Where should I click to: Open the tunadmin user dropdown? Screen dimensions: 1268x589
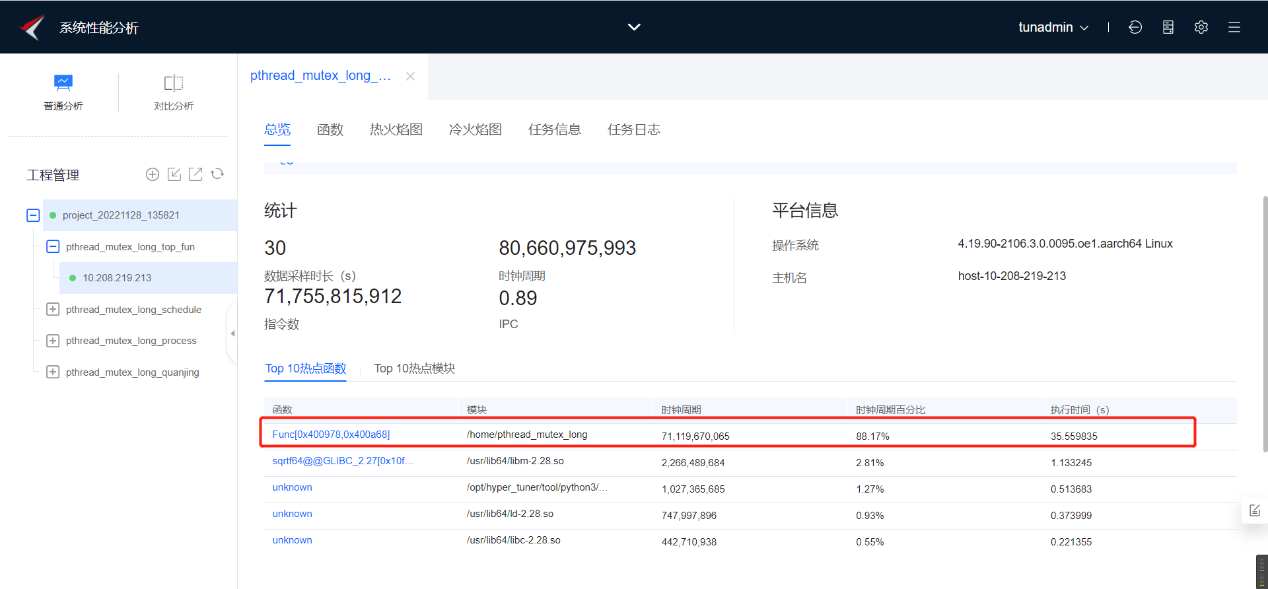[x=1053, y=27]
